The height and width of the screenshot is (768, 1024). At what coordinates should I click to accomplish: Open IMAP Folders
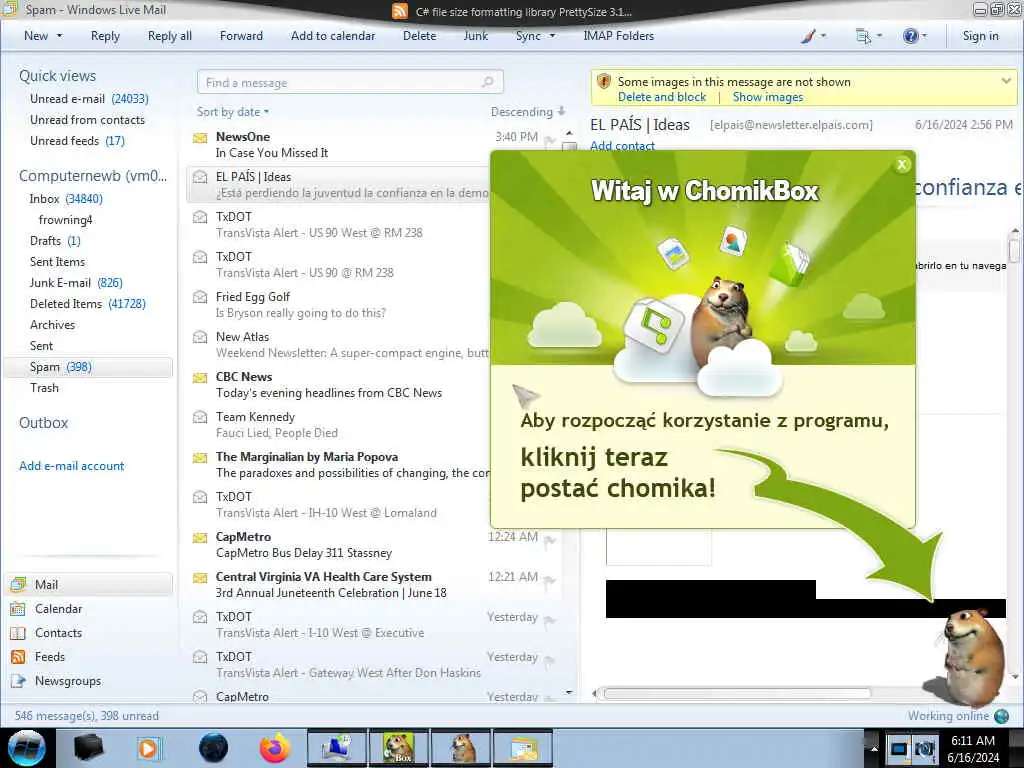(618, 36)
